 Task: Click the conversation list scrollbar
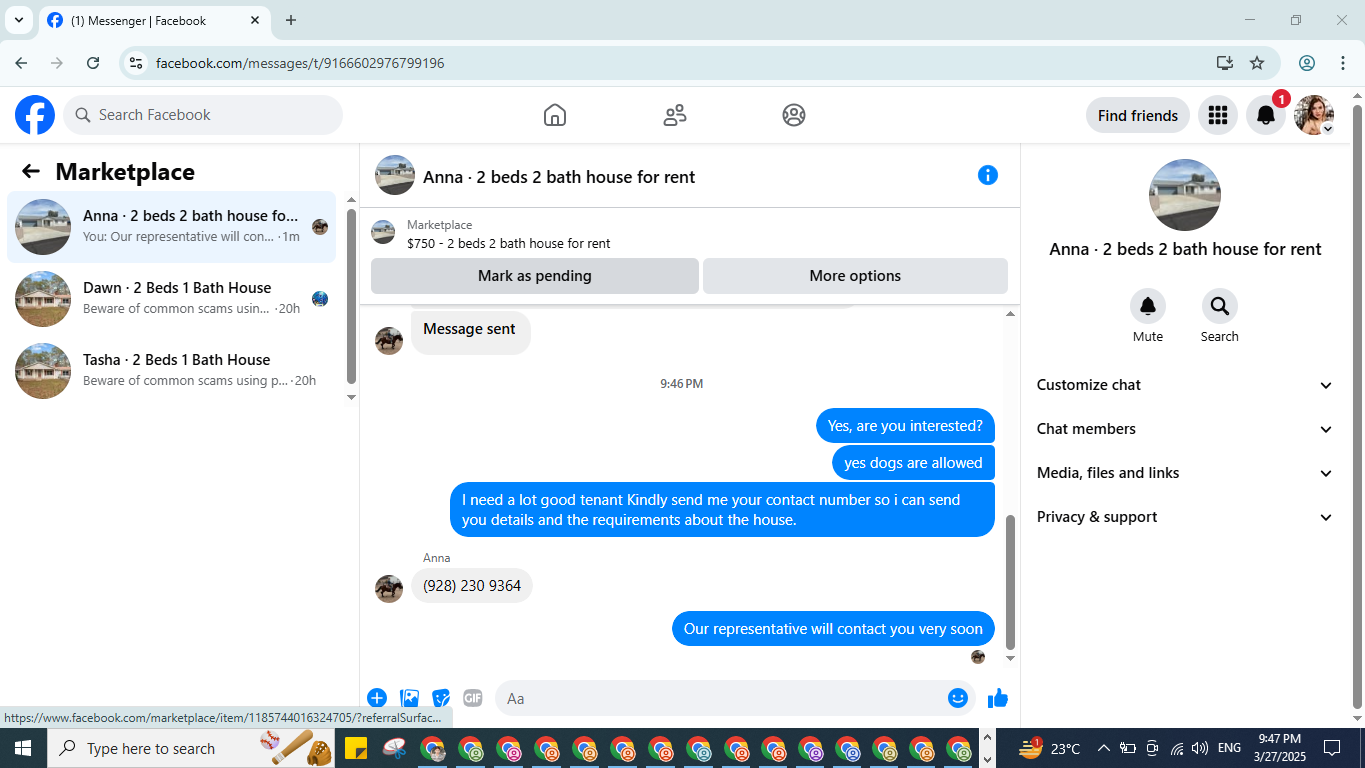(x=351, y=296)
